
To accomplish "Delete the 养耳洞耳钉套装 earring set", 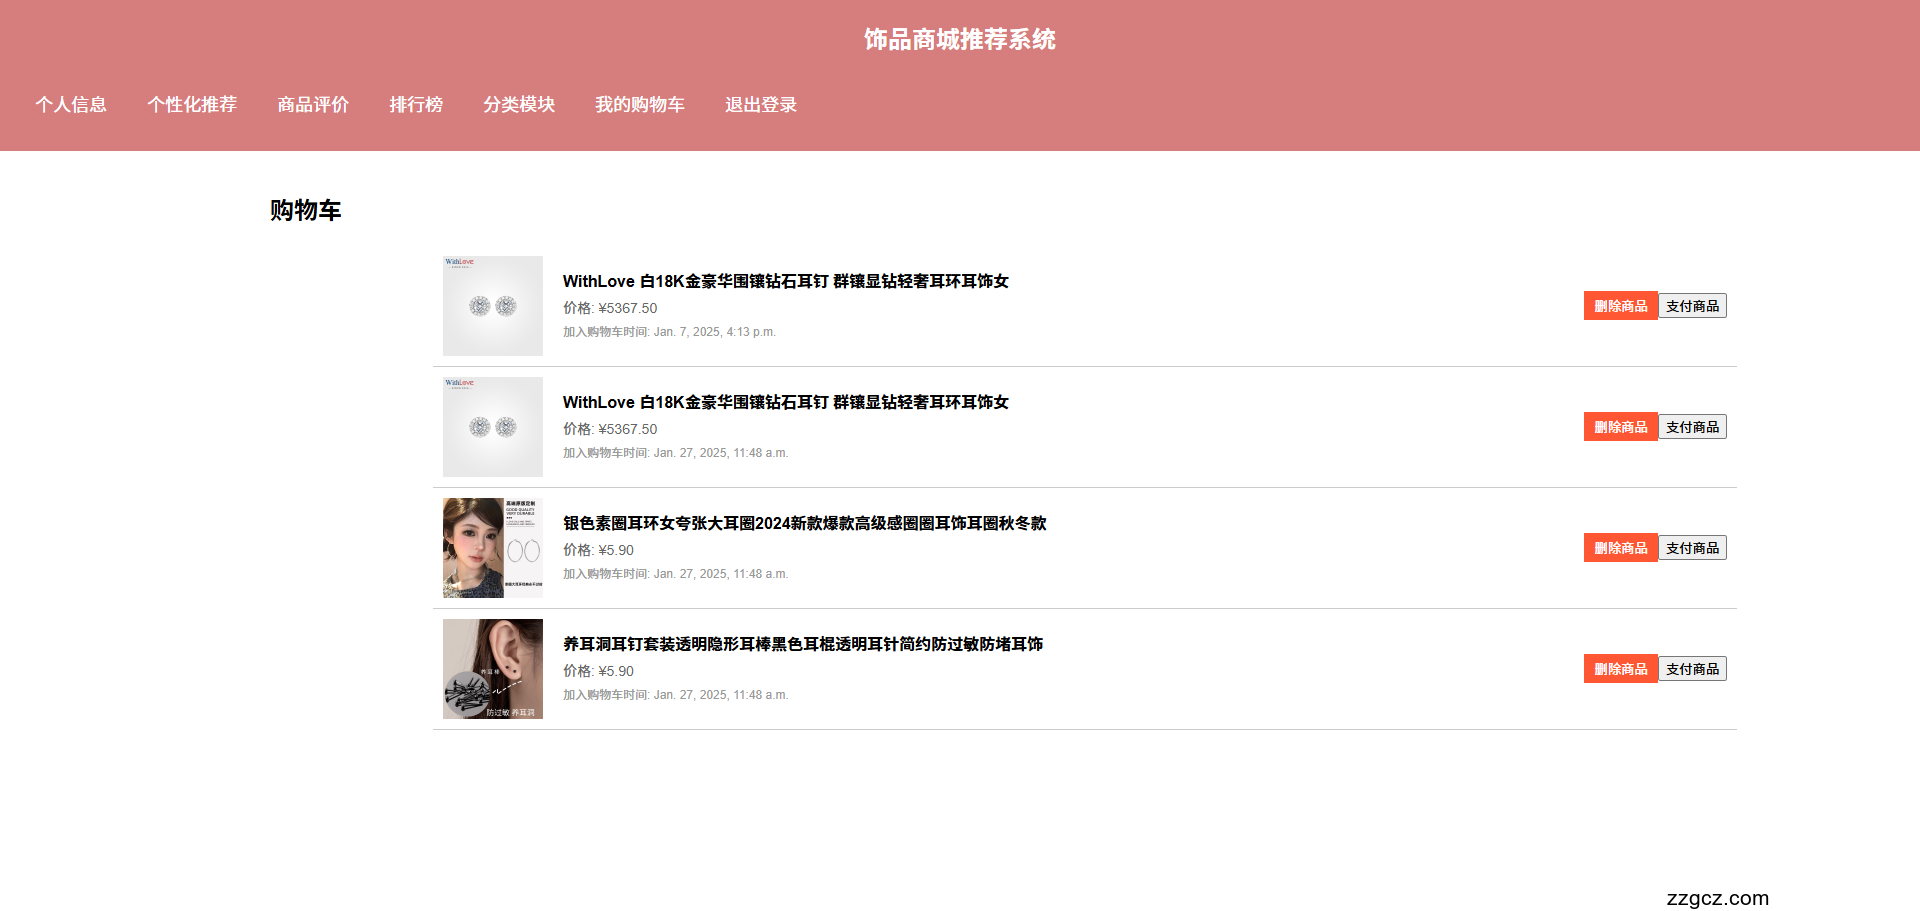I will 1619,668.
